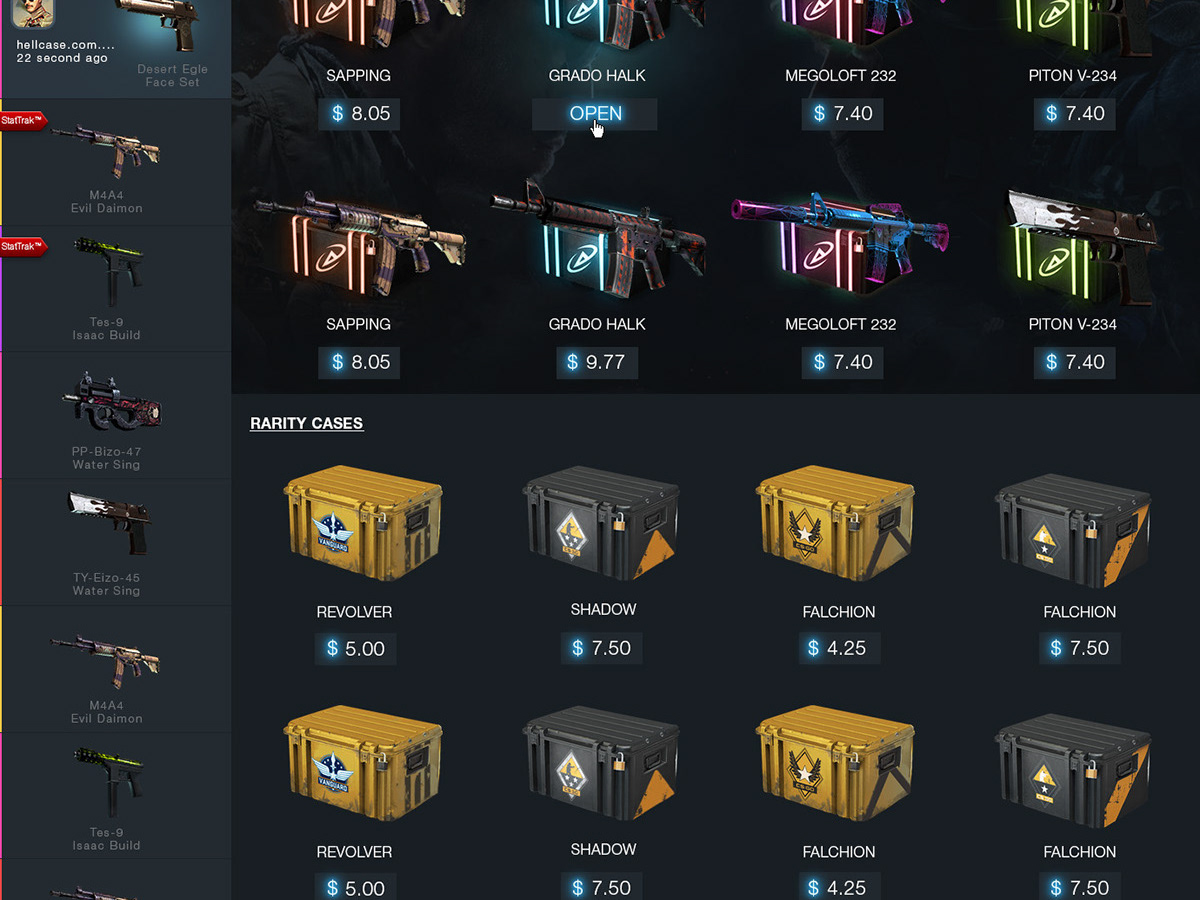The width and height of the screenshot is (1200, 900).
Task: Select the $9.77 GRADO HALK price button
Action: click(x=597, y=362)
